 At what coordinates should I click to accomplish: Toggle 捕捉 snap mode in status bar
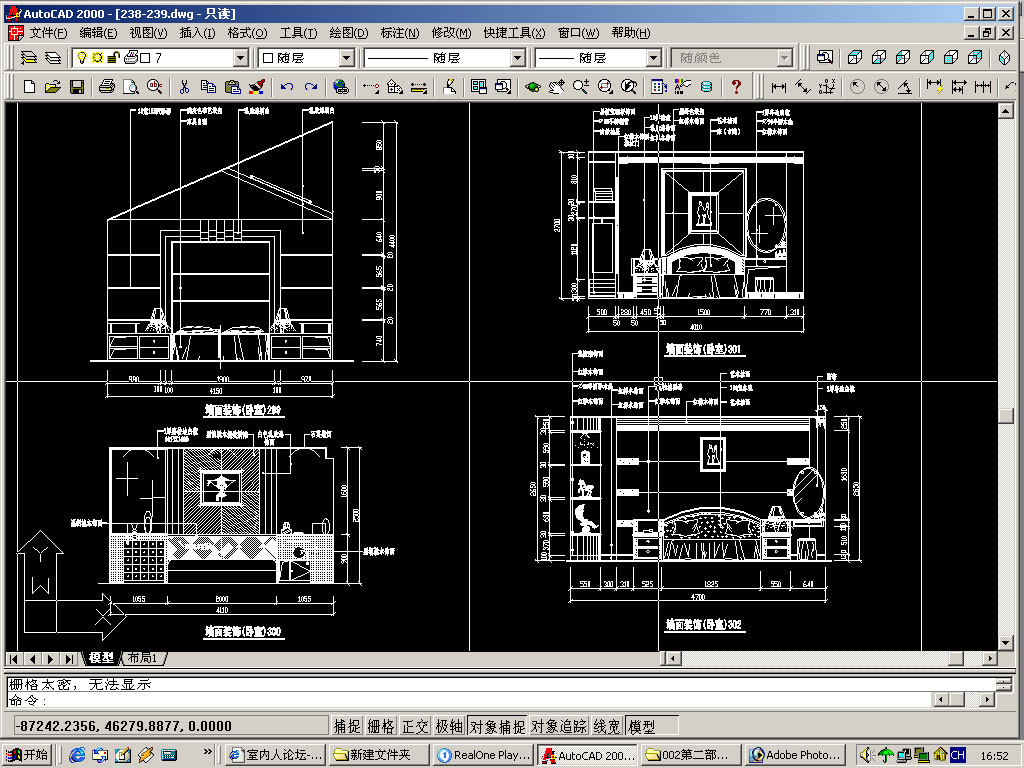347,726
